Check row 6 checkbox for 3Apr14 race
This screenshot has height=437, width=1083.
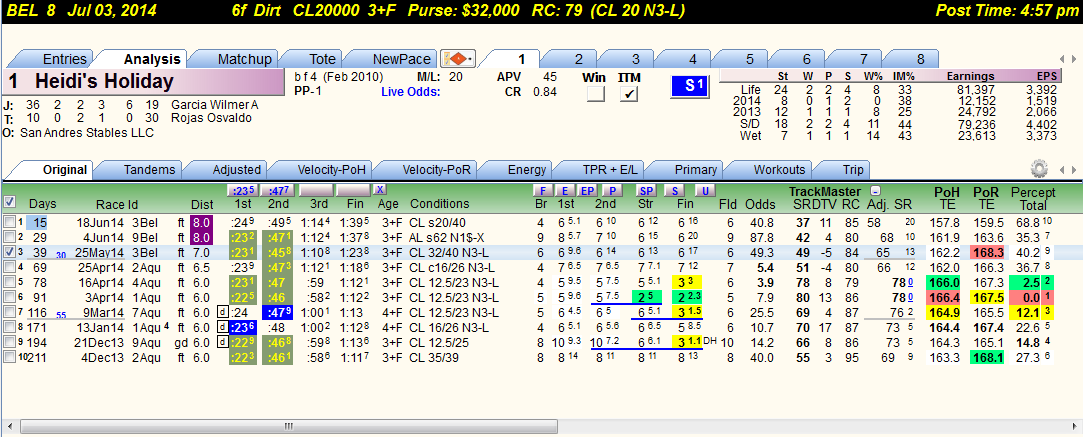click(9, 297)
